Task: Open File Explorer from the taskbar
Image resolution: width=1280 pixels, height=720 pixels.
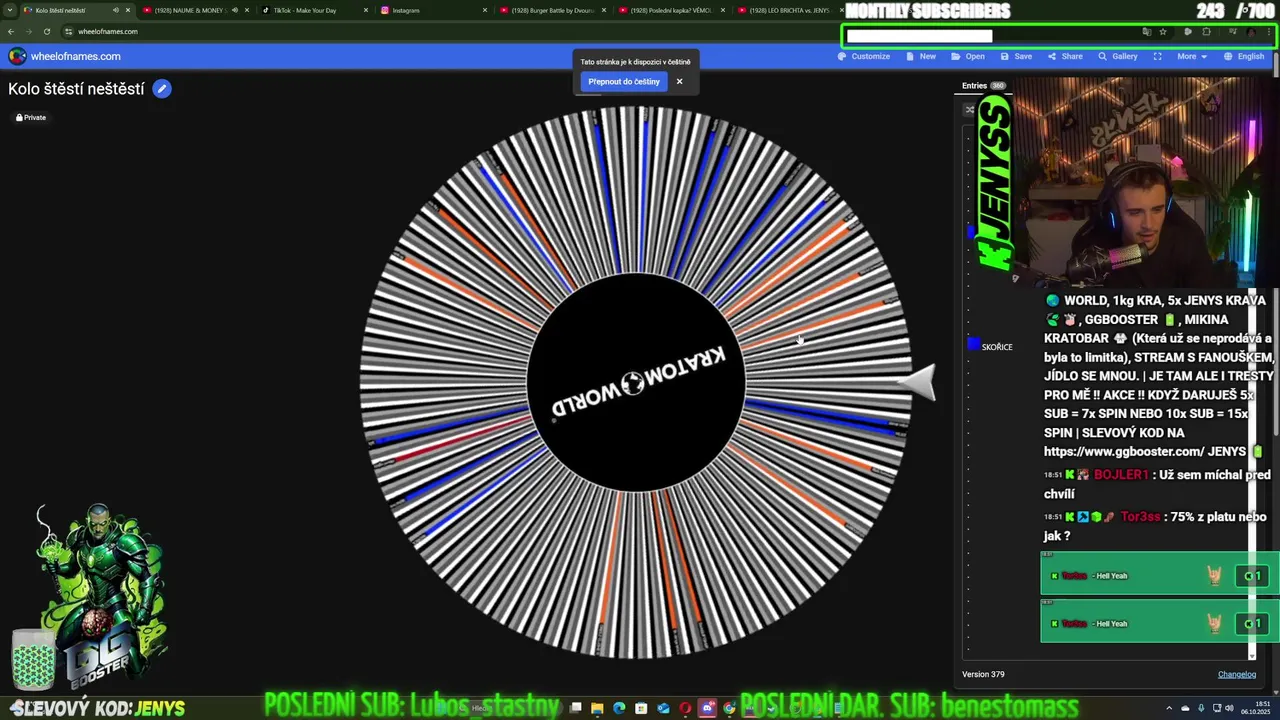Action: 597,708
